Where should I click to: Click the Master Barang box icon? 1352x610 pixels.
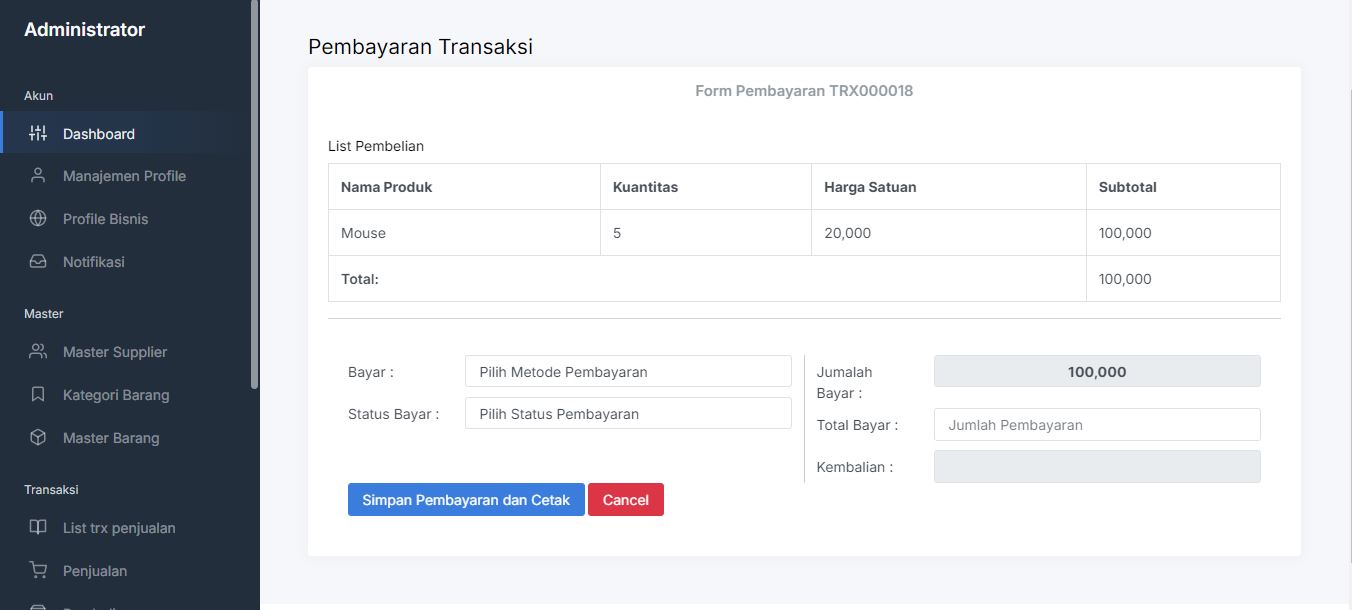(38, 438)
